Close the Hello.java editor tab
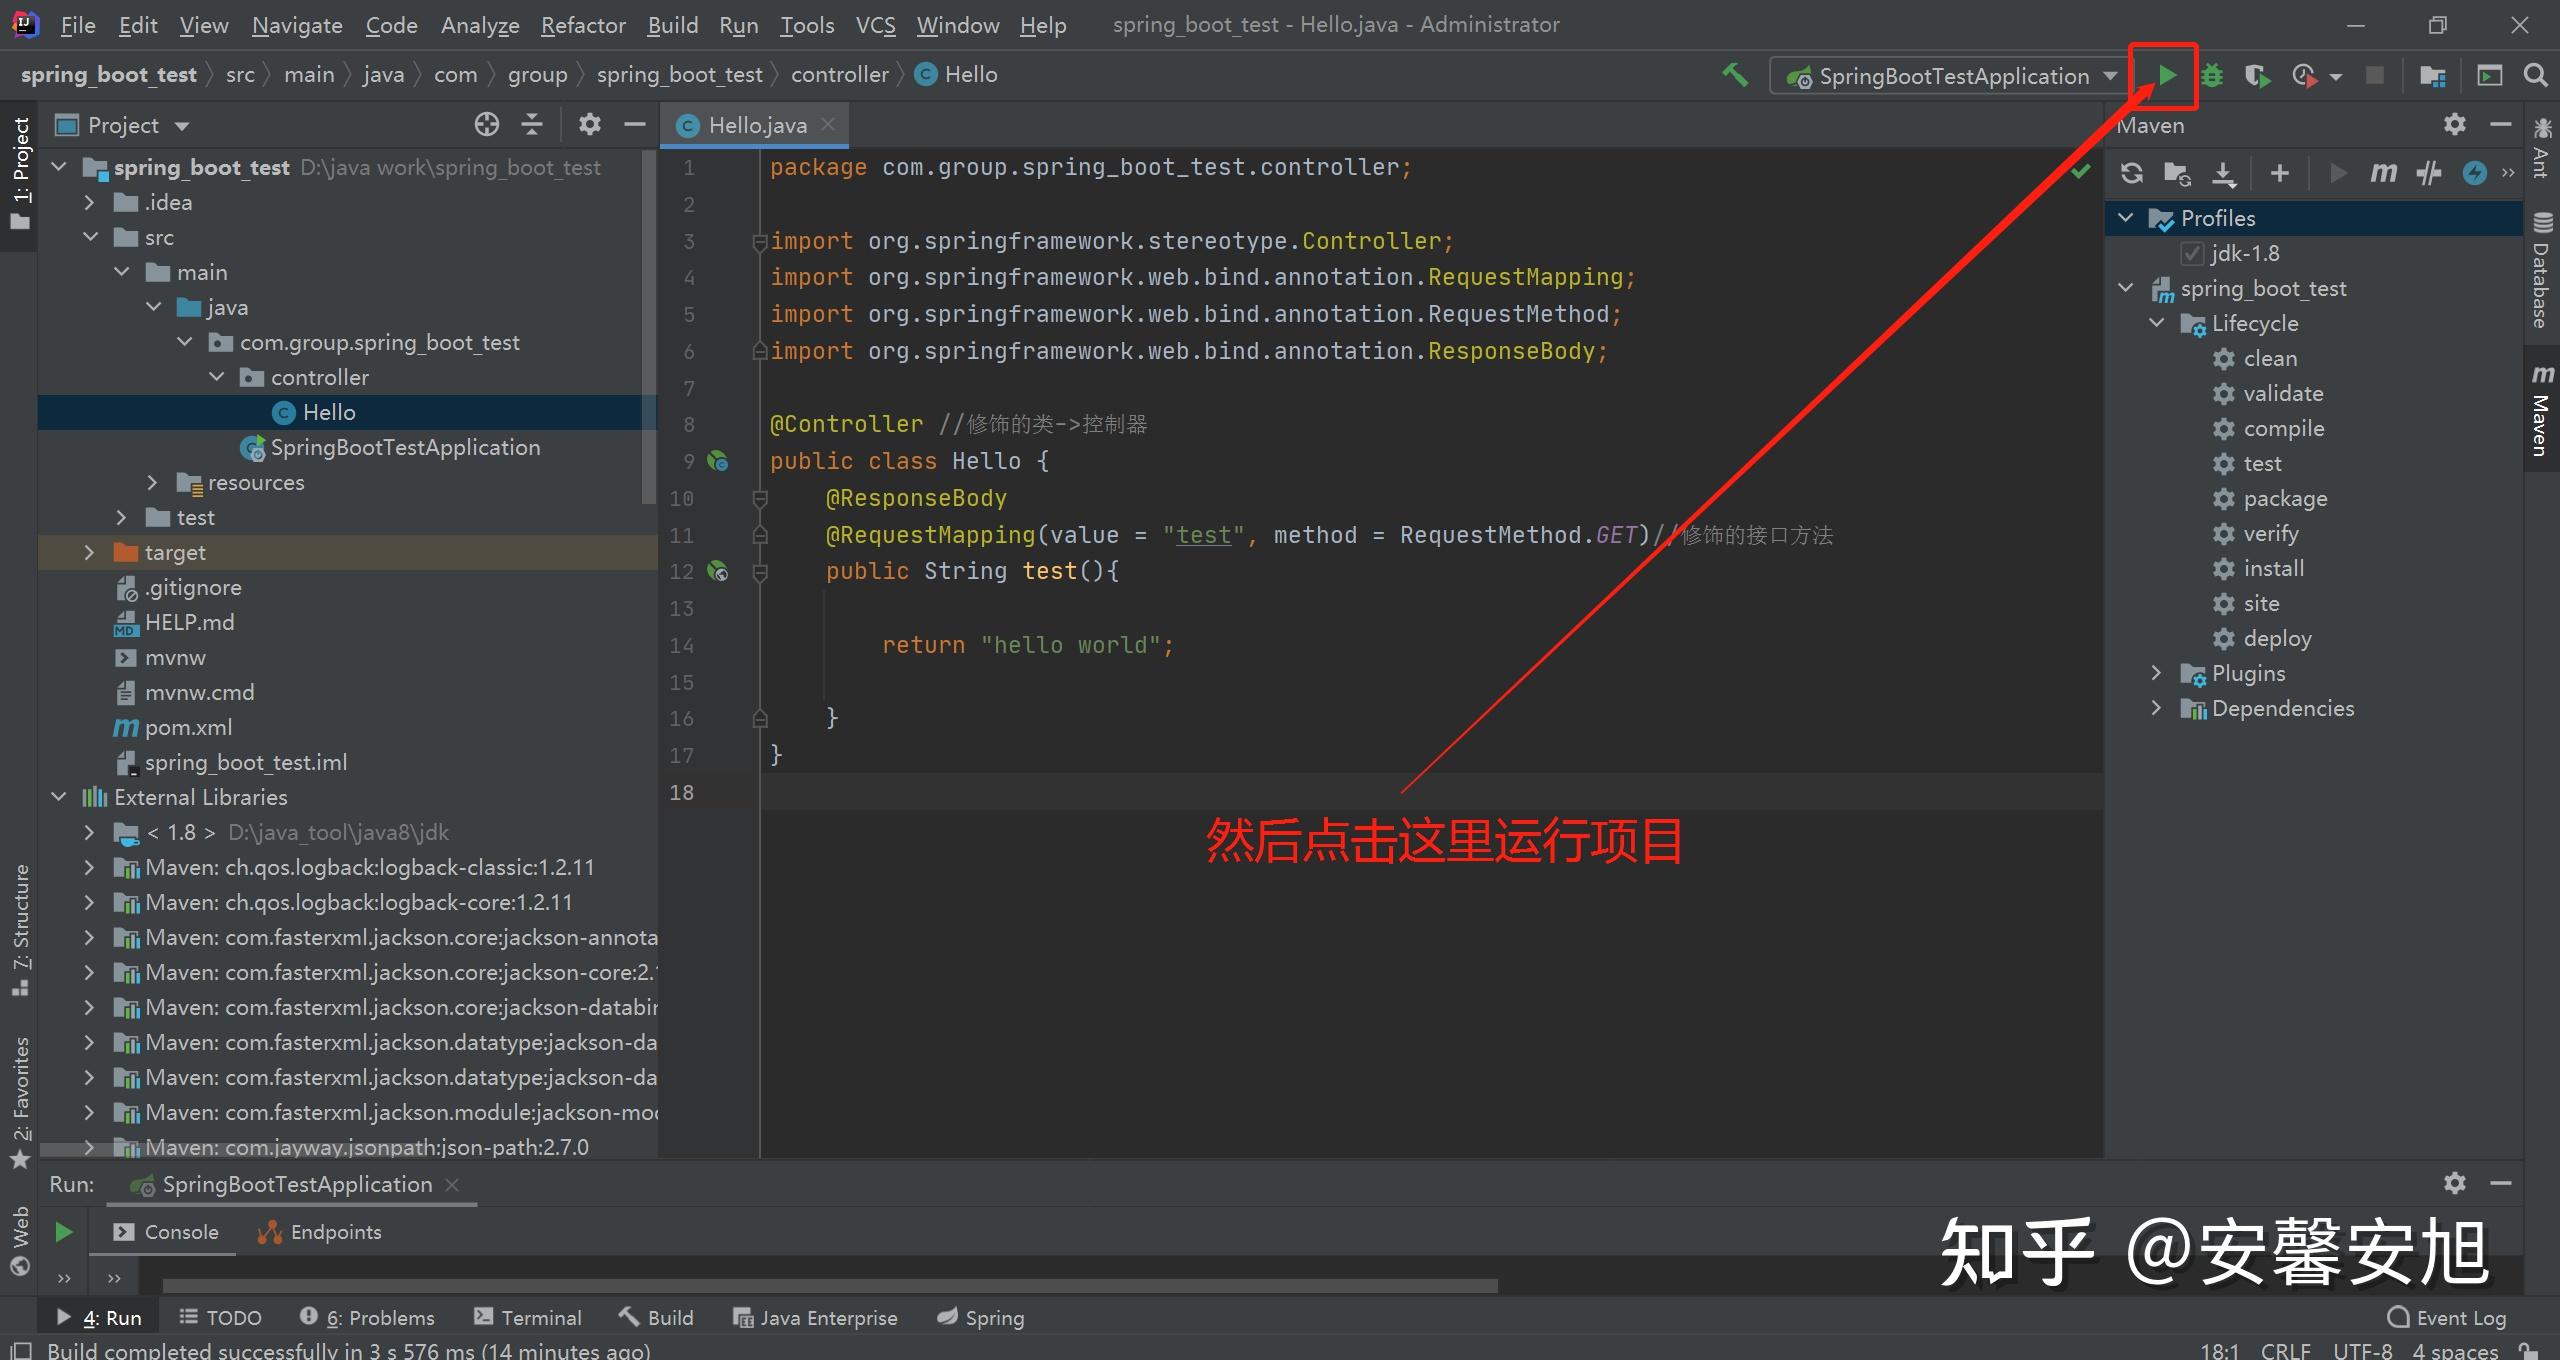 [828, 124]
